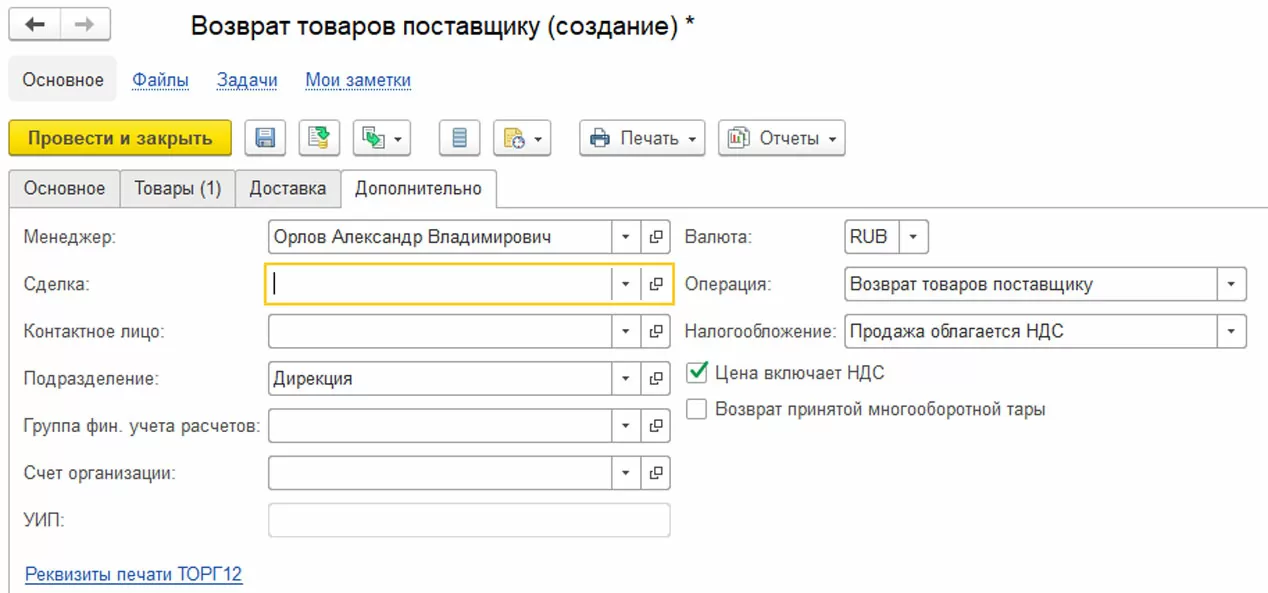Open the Менеджер field's open-form icon
This screenshot has width=1268, height=593.
(x=656, y=238)
